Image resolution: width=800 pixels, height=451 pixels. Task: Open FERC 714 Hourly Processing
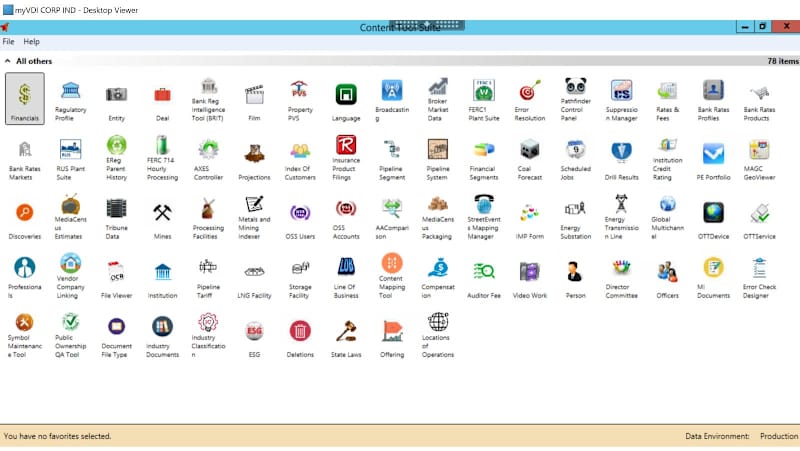point(162,159)
